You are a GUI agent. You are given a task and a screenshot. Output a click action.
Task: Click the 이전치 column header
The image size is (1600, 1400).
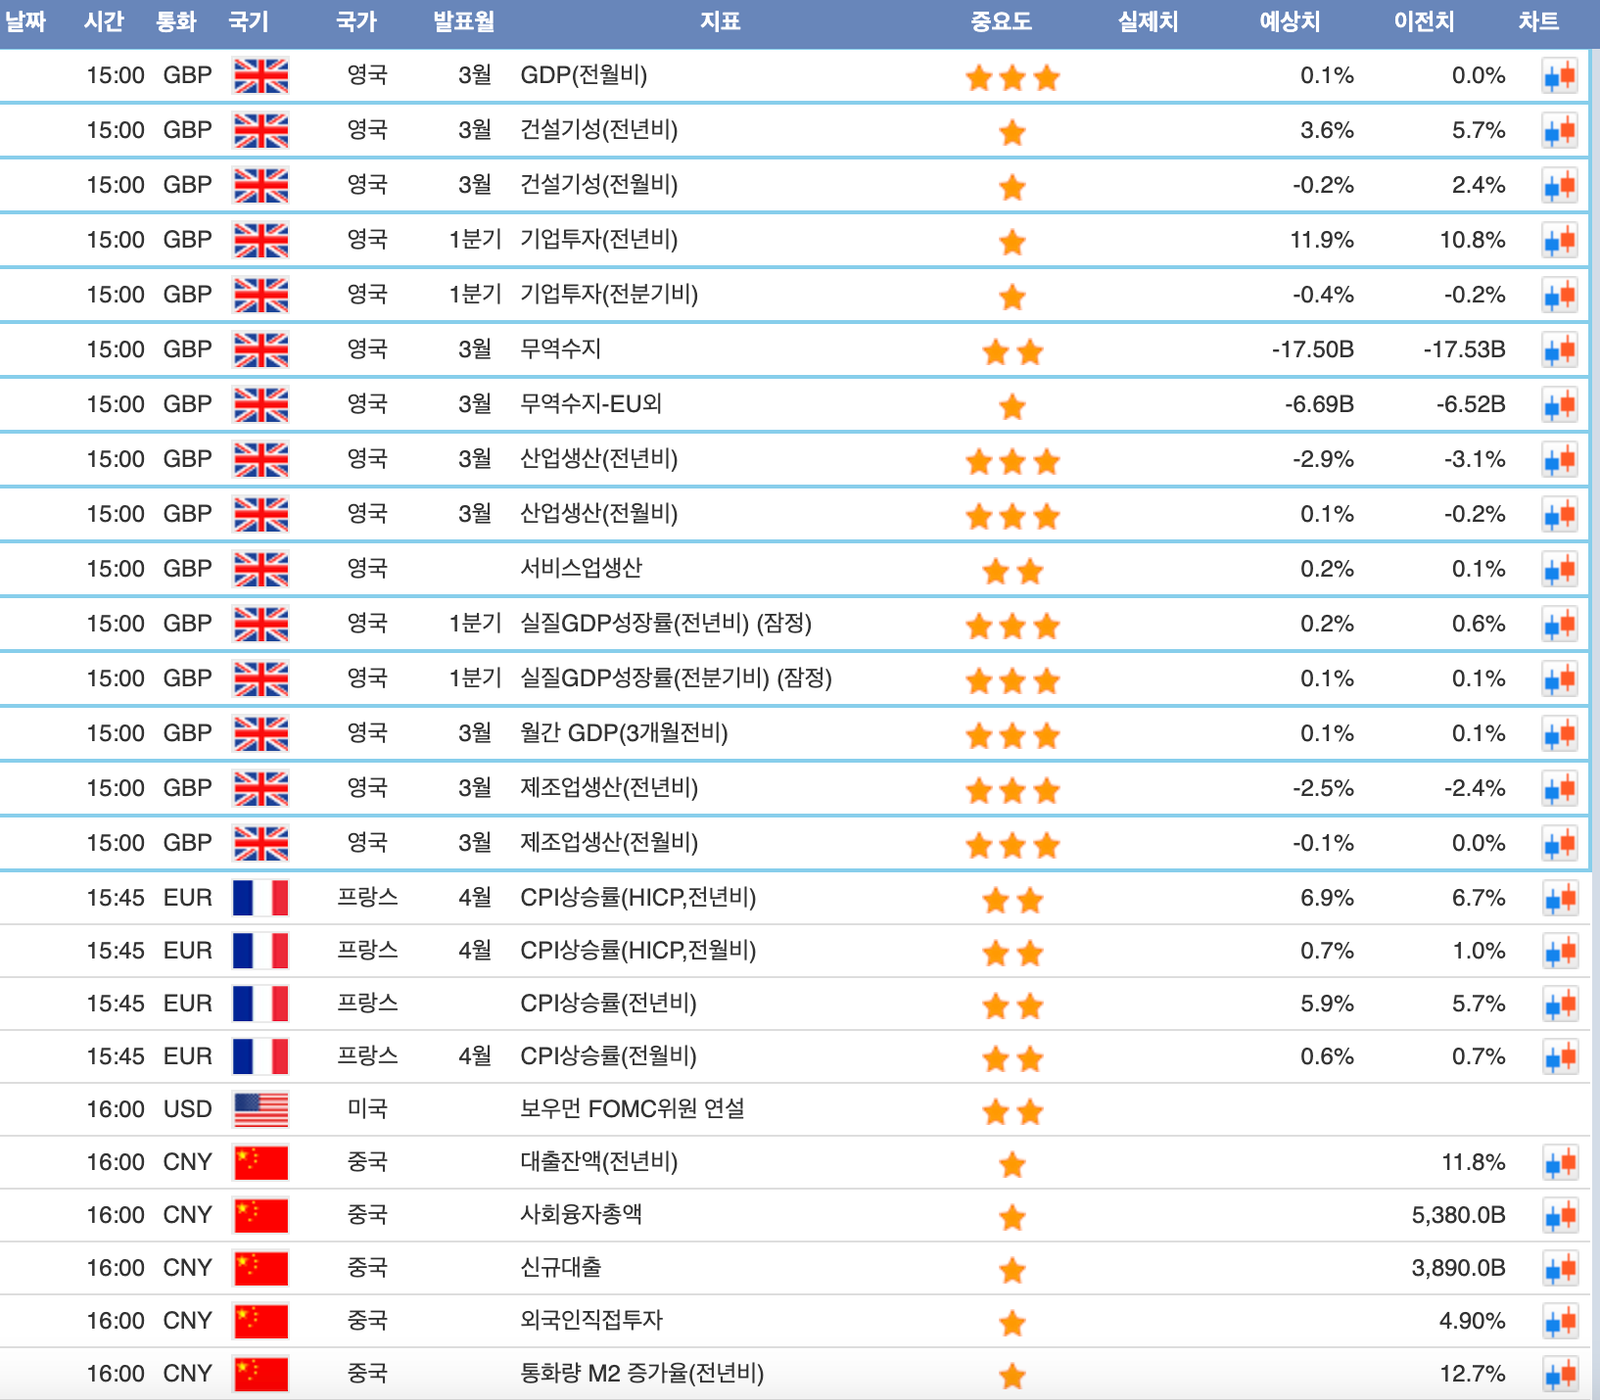[x=1424, y=22]
